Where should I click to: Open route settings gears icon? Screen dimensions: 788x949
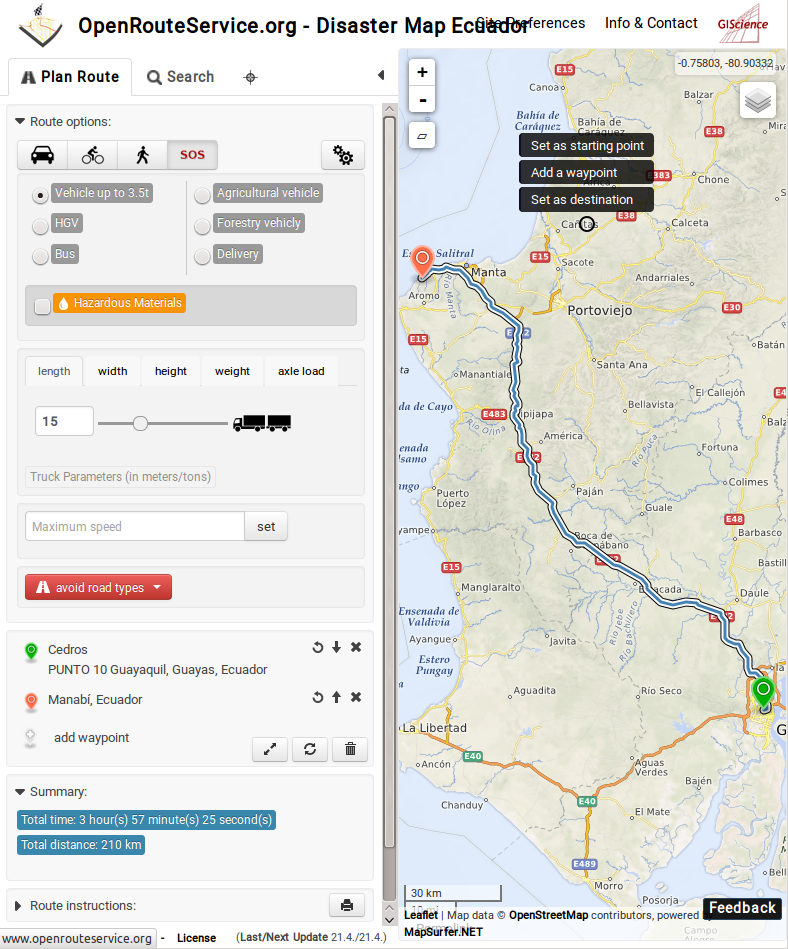(342, 155)
